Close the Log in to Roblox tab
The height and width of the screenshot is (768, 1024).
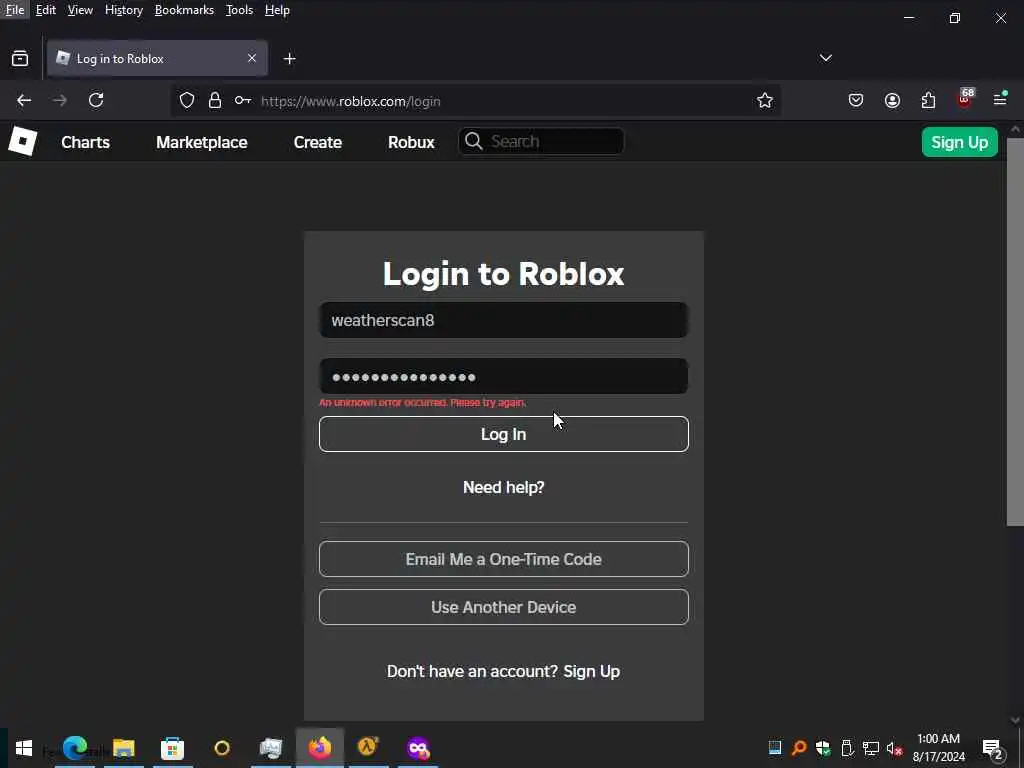pos(252,58)
